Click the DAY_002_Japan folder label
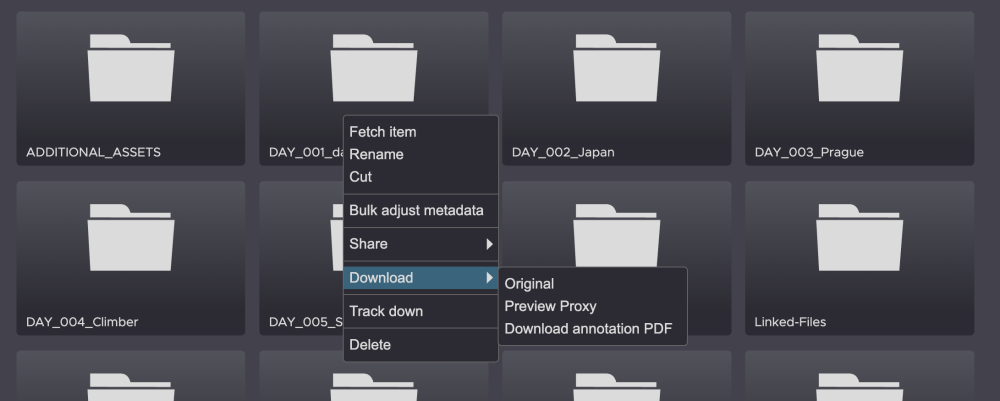This screenshot has height=401, width=1000. (563, 153)
